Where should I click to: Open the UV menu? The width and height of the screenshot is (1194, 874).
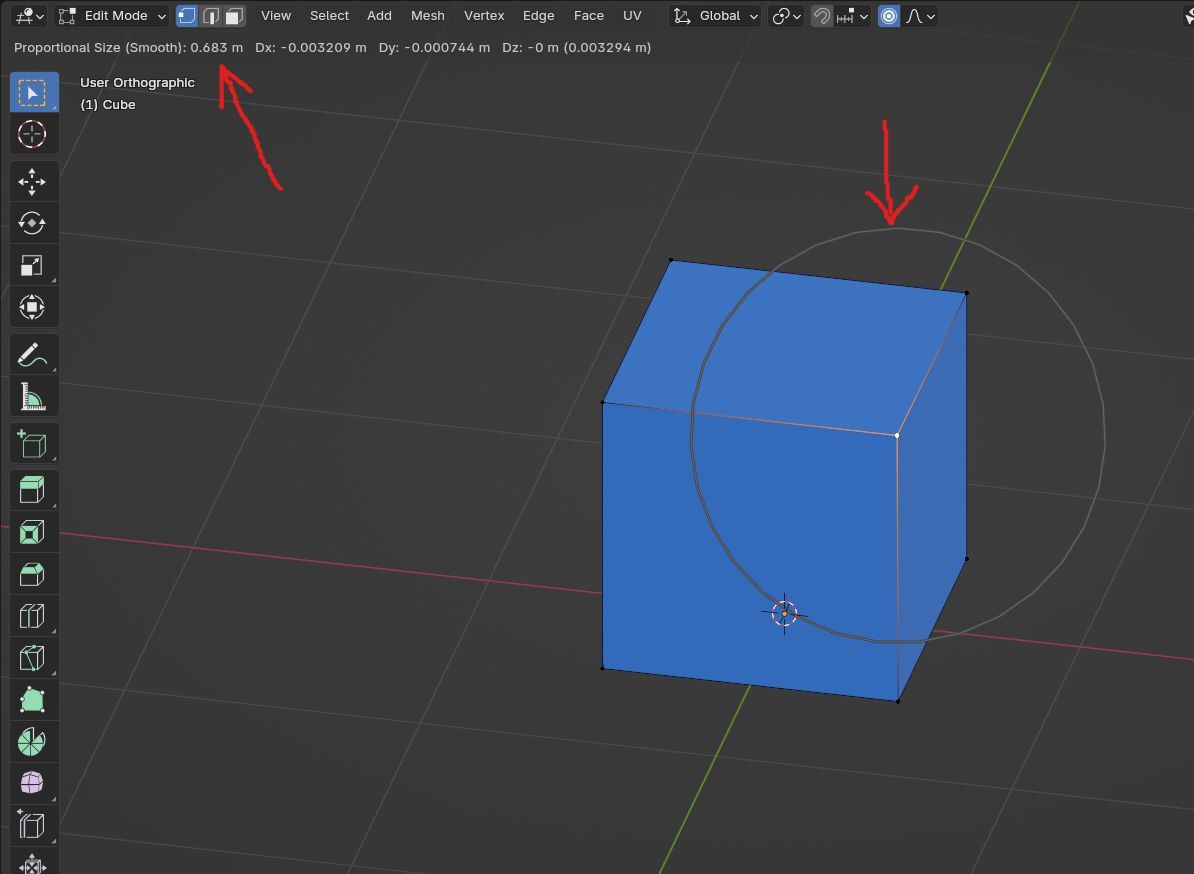coord(632,16)
